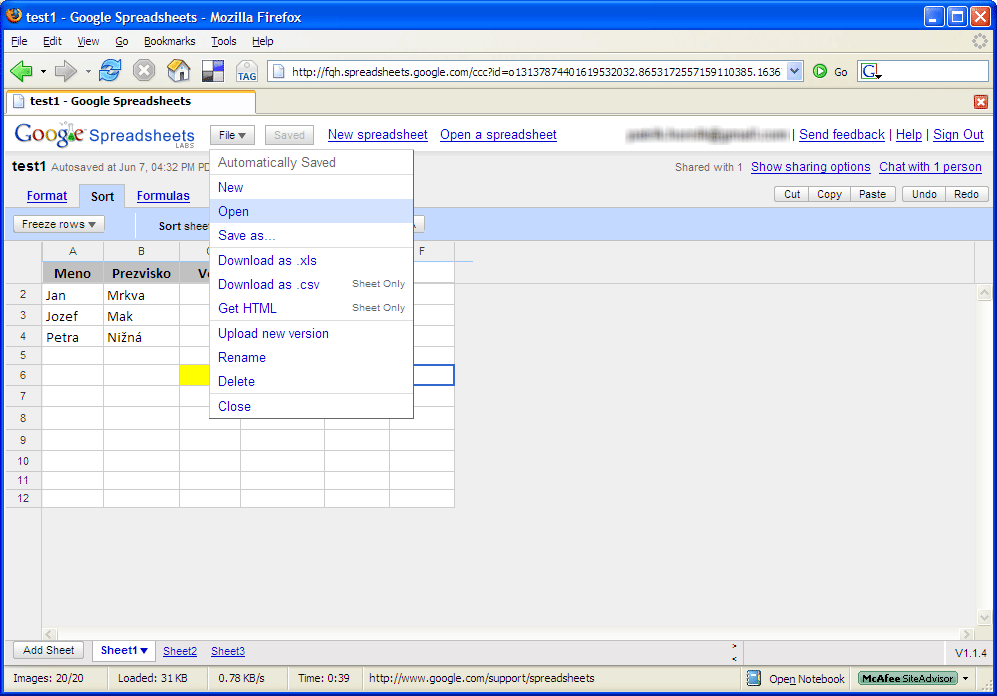This screenshot has height=696, width=997.
Task: Click the Stop loading icon
Action: pos(144,71)
